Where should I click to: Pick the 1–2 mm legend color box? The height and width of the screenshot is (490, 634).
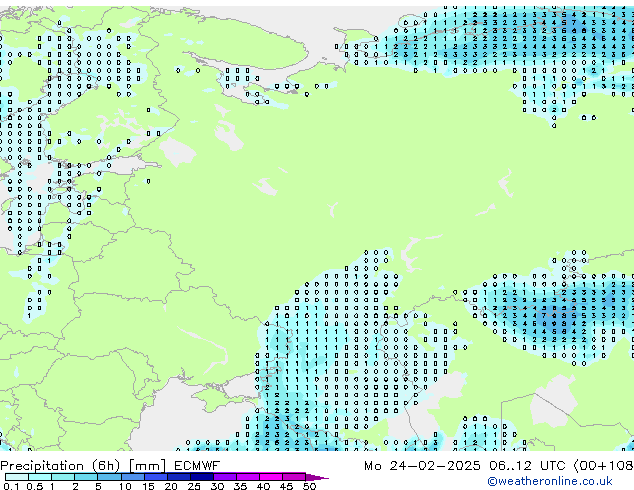point(63,477)
